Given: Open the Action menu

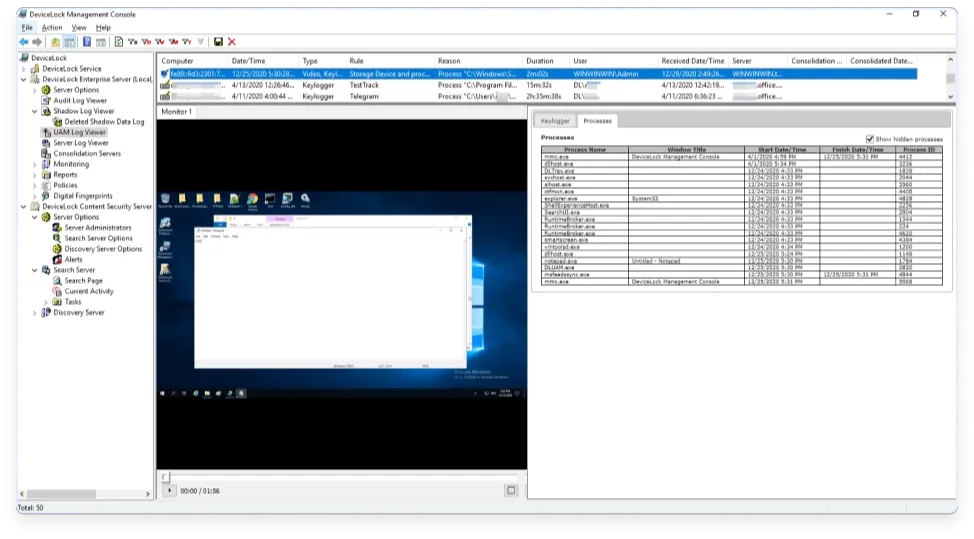Looking at the screenshot, I should pyautogui.click(x=52, y=27).
